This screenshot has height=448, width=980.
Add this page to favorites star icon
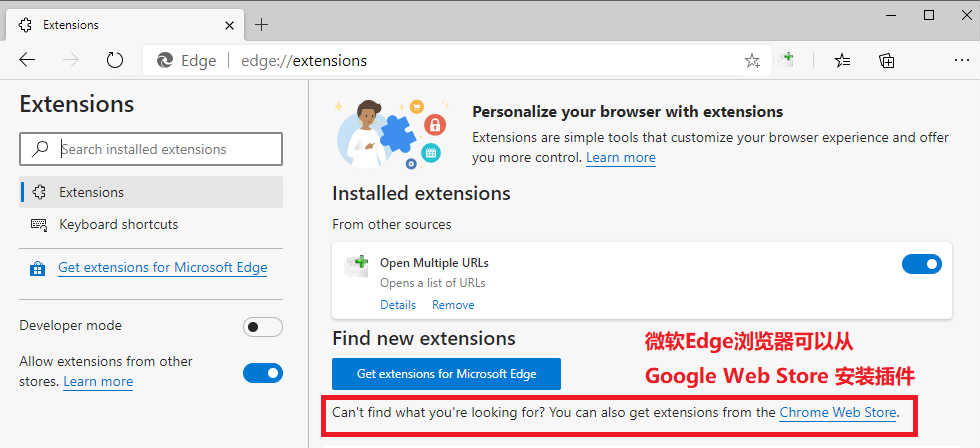click(x=752, y=61)
